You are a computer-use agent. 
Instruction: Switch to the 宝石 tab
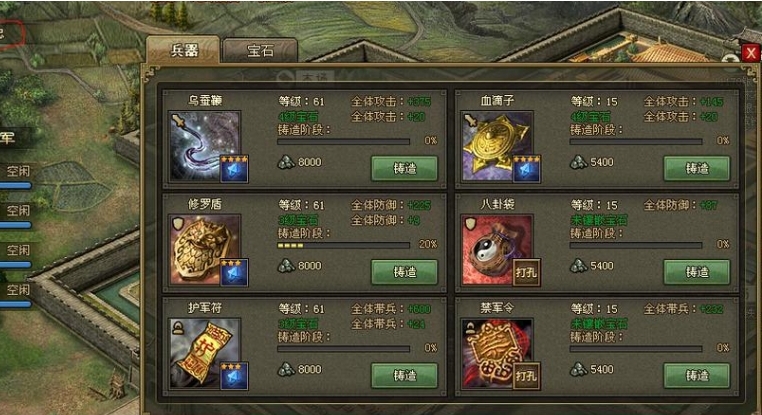[x=260, y=51]
